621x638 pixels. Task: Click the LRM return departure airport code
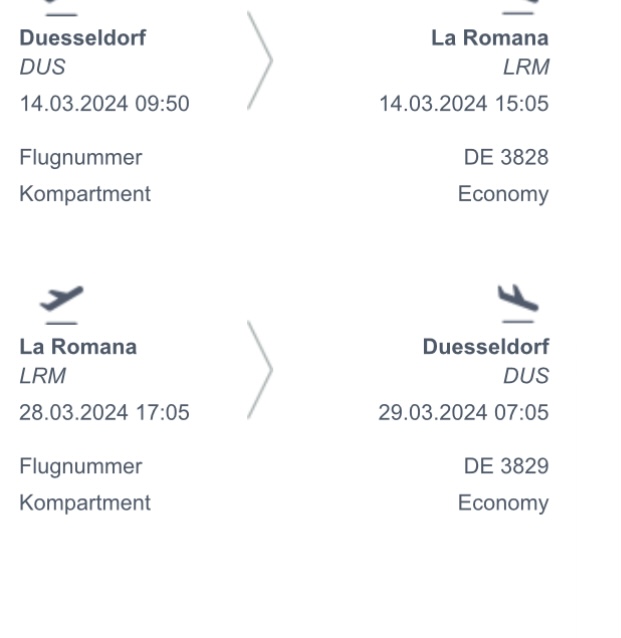(42, 376)
